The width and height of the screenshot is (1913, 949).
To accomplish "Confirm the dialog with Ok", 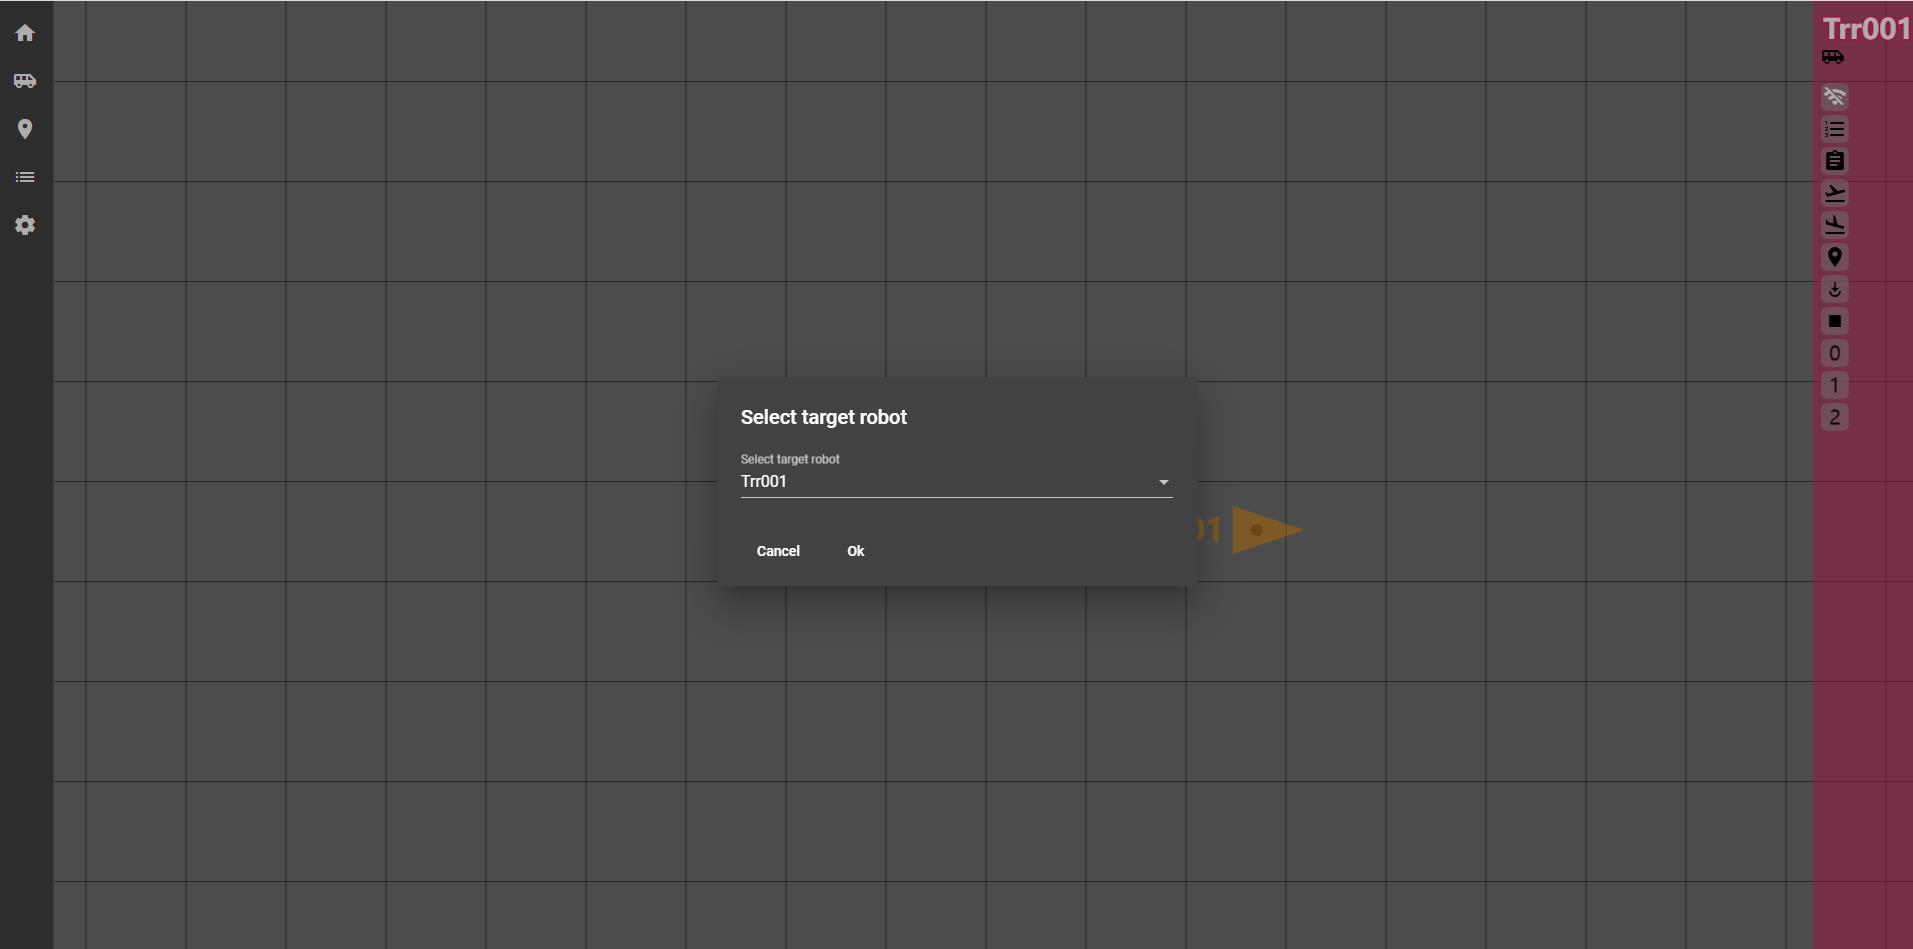I will (856, 551).
